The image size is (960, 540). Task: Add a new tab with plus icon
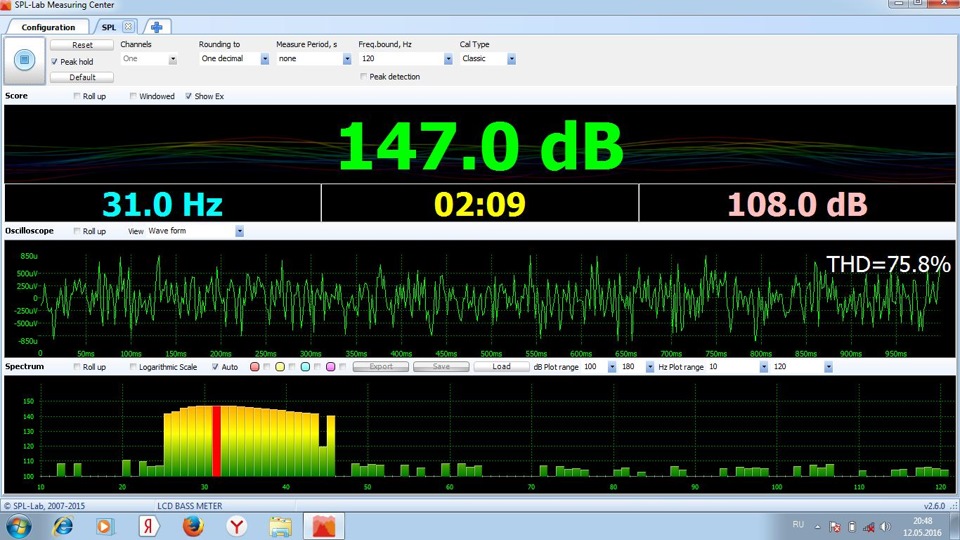click(x=156, y=27)
